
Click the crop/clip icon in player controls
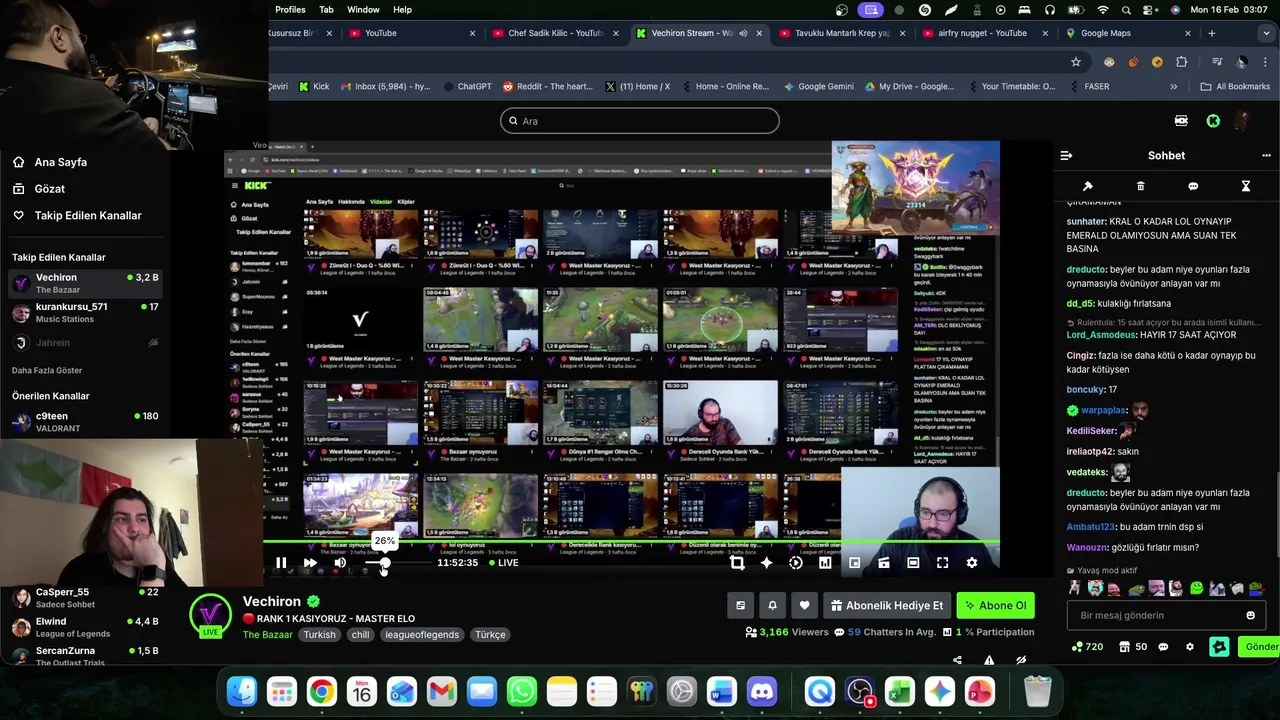737,563
